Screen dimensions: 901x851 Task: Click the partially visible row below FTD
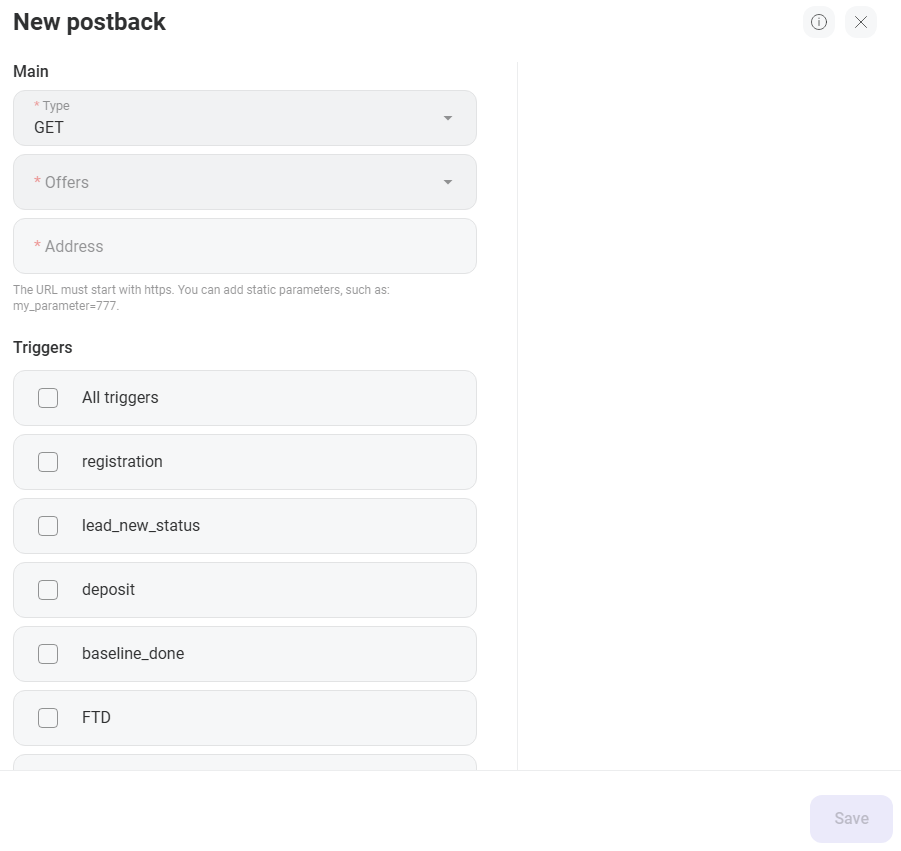244,762
